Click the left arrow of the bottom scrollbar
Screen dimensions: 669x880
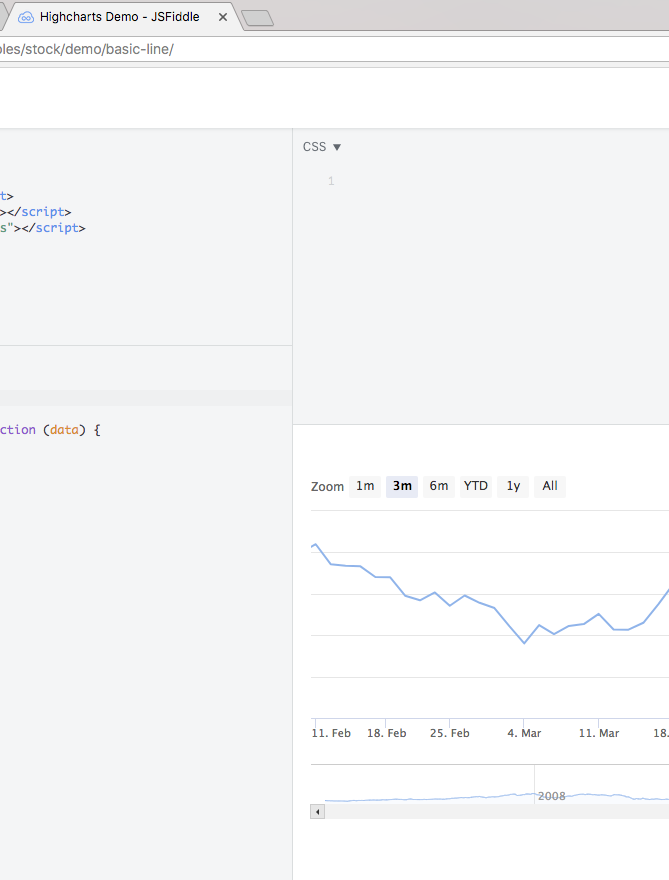pos(316,811)
